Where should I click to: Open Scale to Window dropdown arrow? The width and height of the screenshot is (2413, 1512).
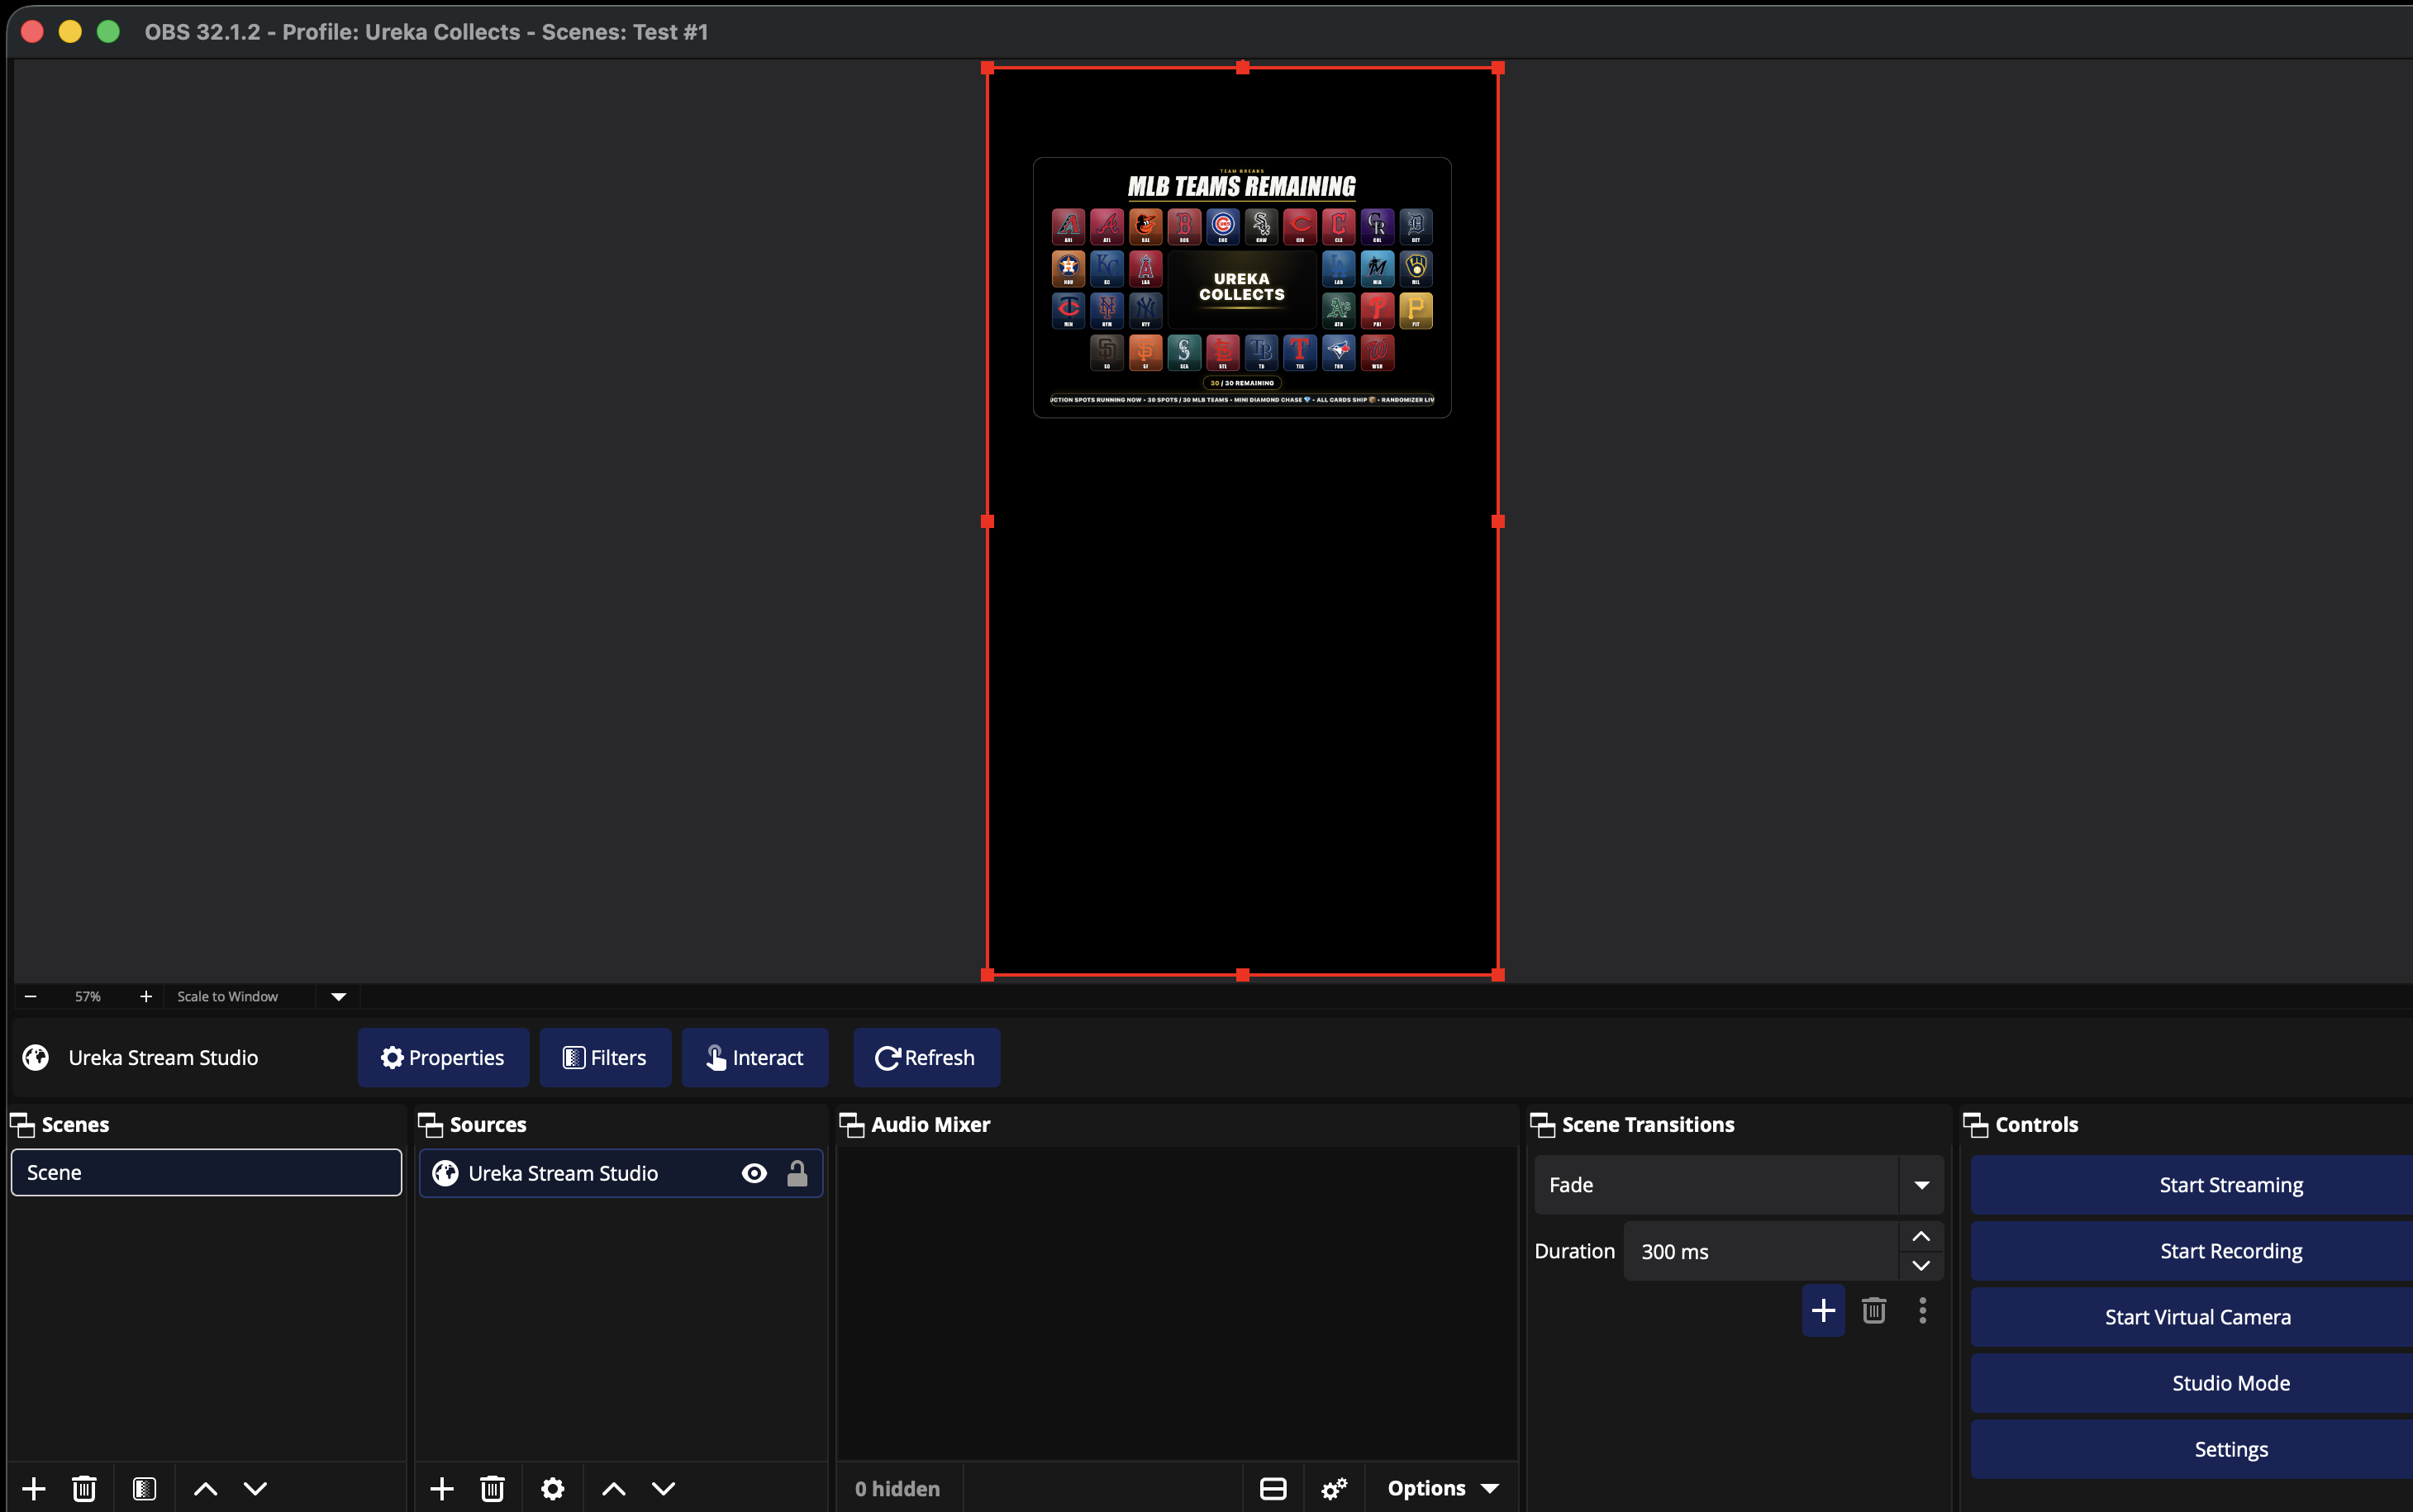tap(338, 996)
